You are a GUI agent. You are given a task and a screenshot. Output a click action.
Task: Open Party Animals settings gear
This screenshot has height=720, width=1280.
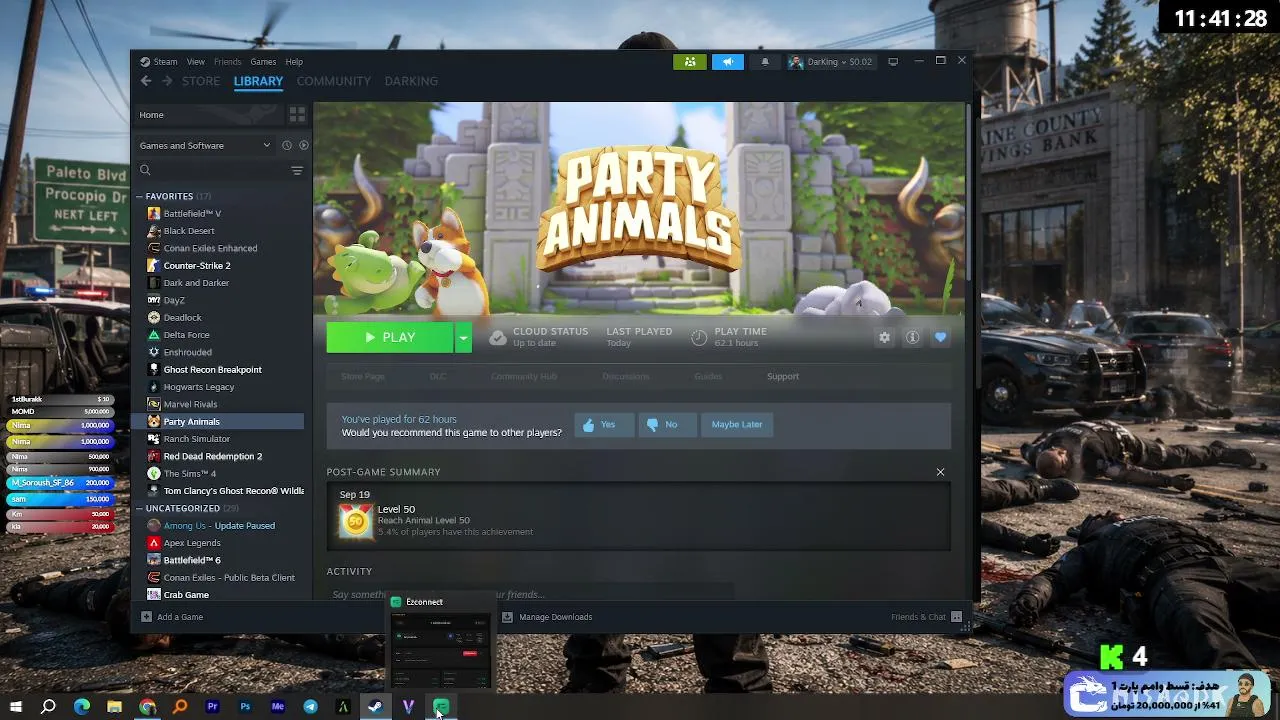(x=884, y=338)
